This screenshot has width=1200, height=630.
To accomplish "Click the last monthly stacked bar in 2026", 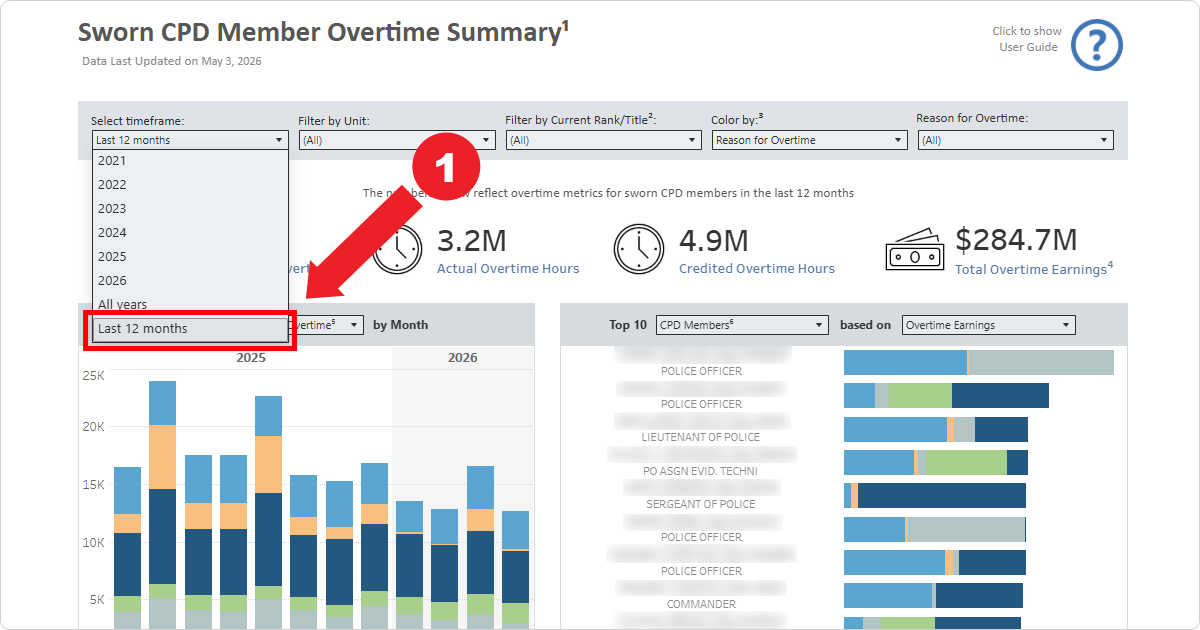I will click(x=515, y=570).
